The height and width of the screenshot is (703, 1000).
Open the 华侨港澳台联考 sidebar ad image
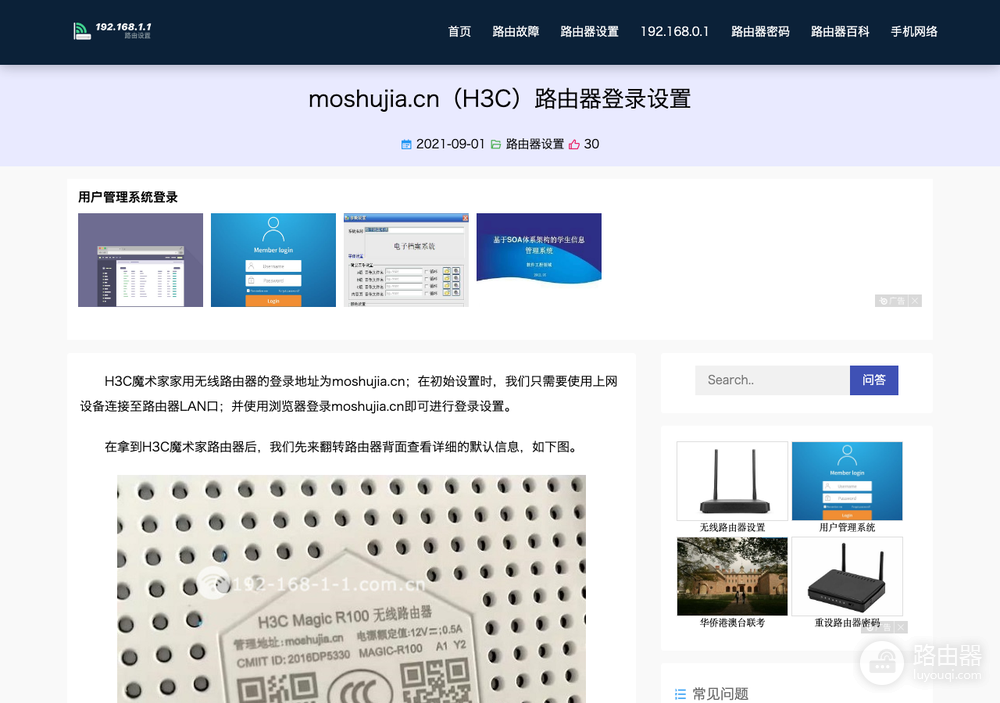click(x=732, y=576)
